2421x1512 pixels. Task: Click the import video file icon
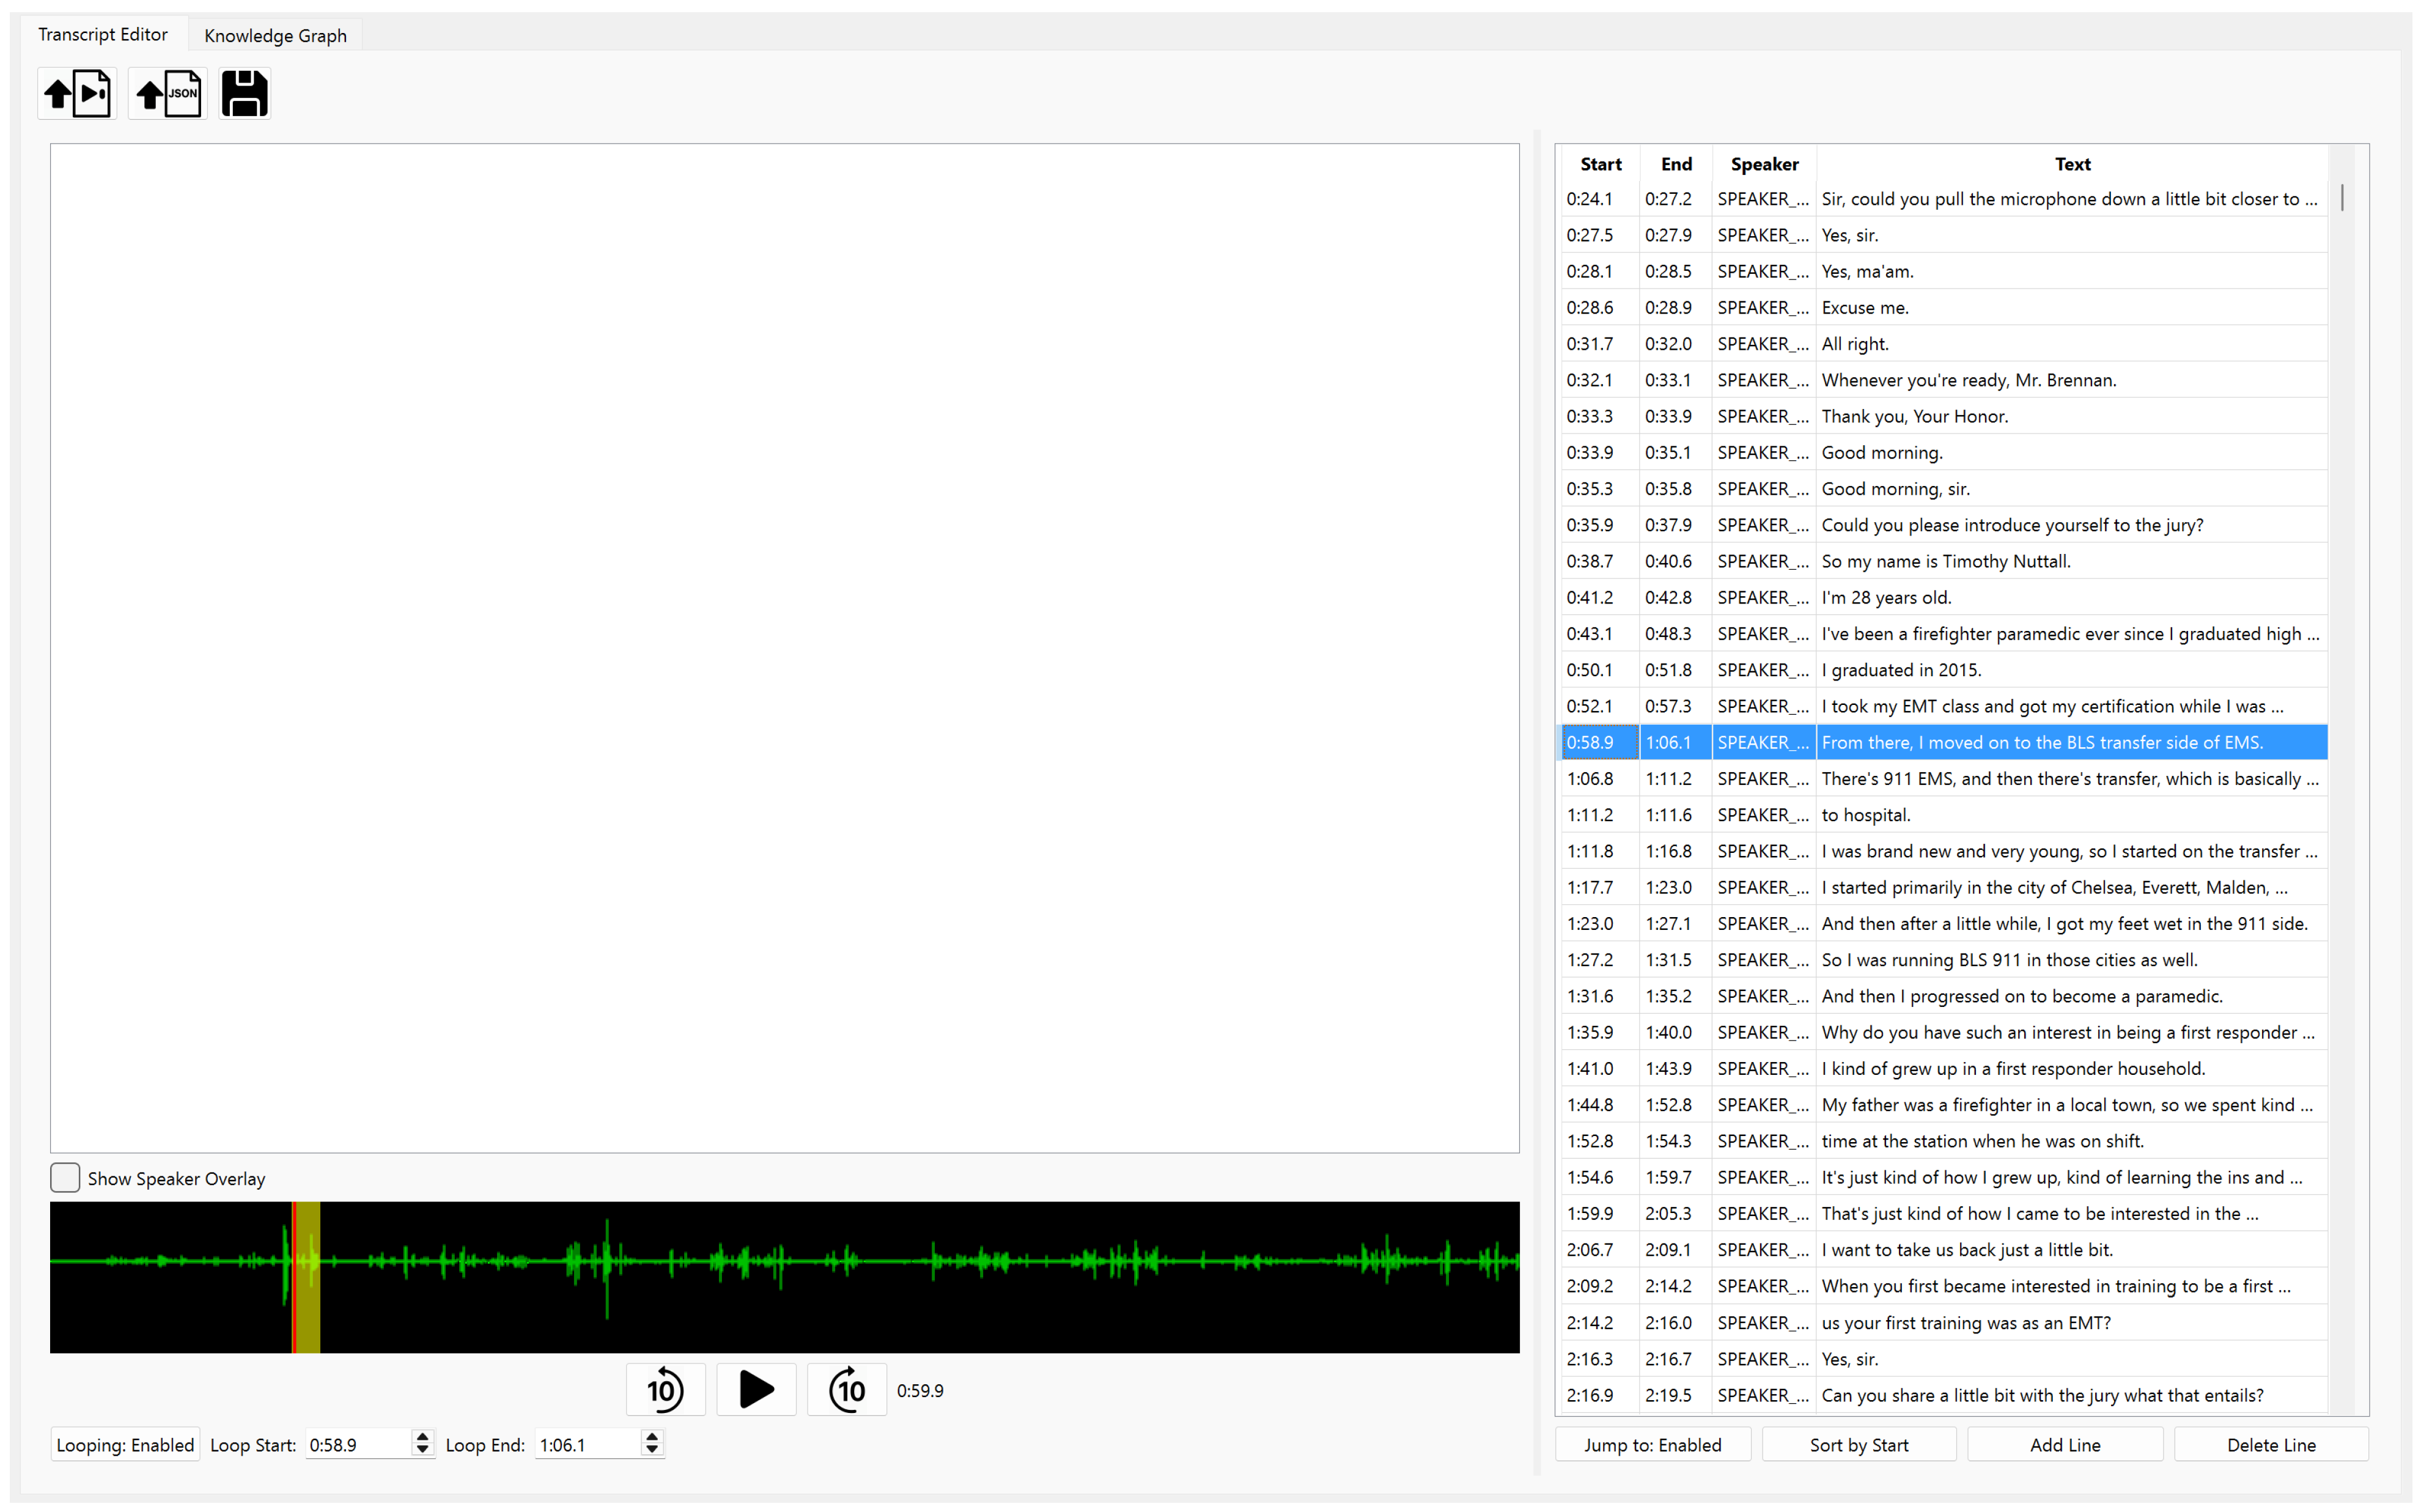click(x=77, y=94)
